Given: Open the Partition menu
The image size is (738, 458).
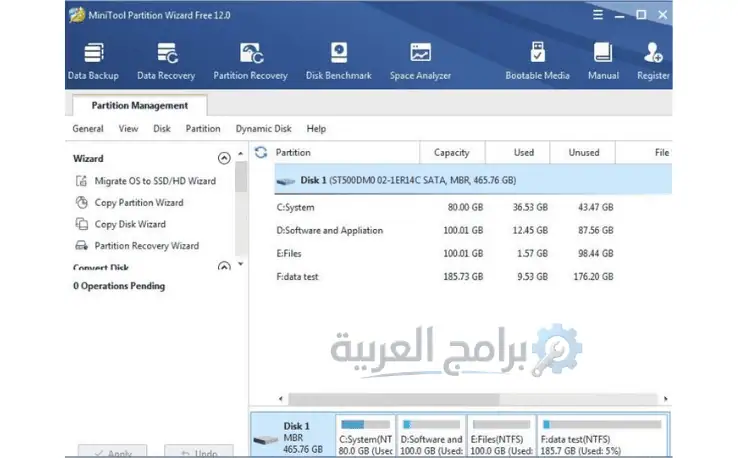Looking at the screenshot, I should coord(203,129).
